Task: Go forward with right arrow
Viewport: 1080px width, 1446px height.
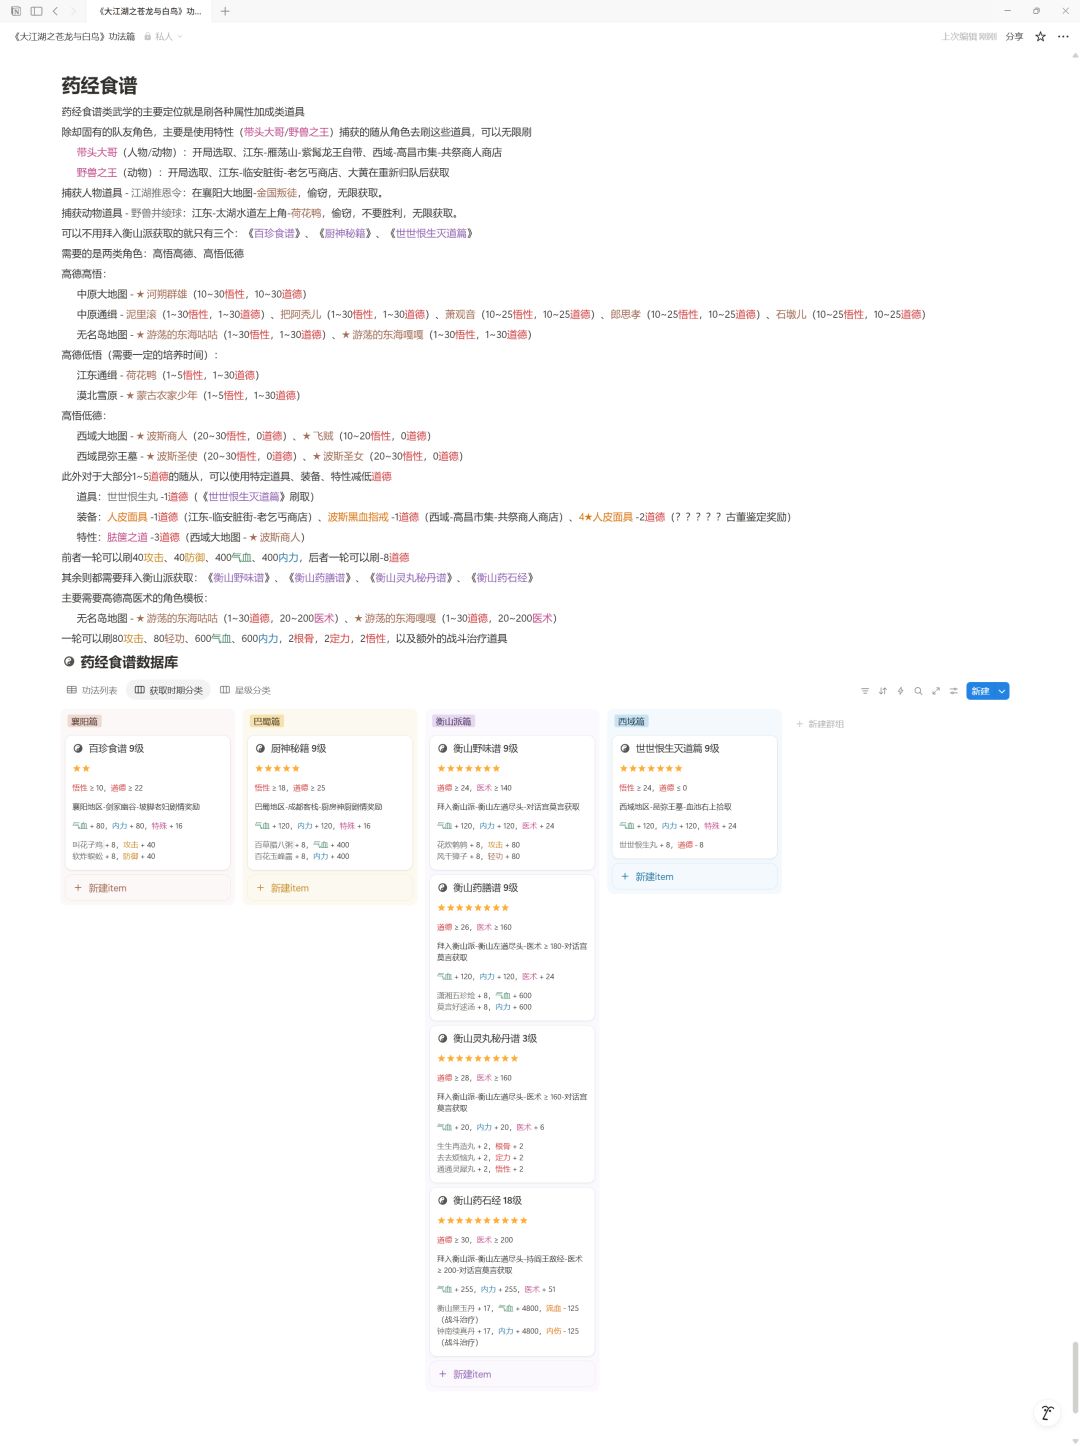Action: click(73, 11)
